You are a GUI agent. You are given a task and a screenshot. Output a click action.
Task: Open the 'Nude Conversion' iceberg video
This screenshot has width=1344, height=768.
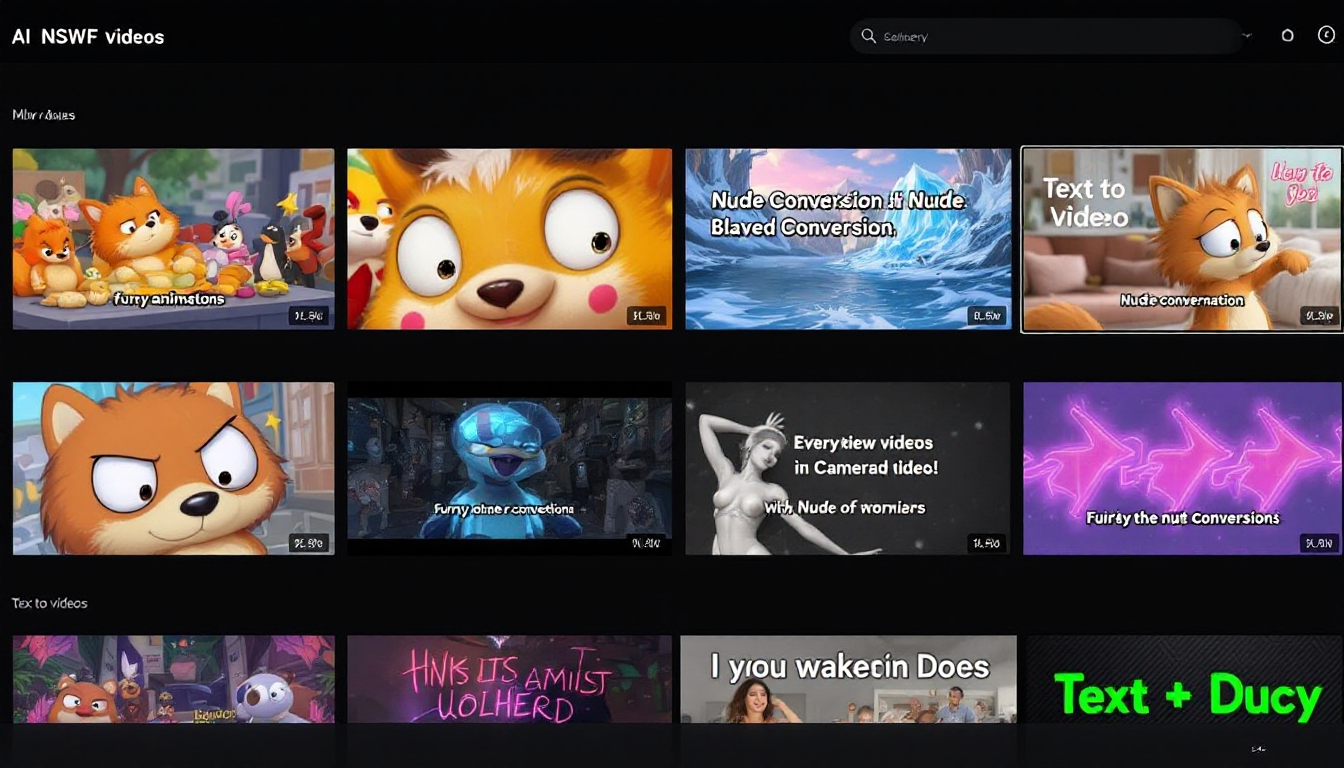click(x=847, y=238)
